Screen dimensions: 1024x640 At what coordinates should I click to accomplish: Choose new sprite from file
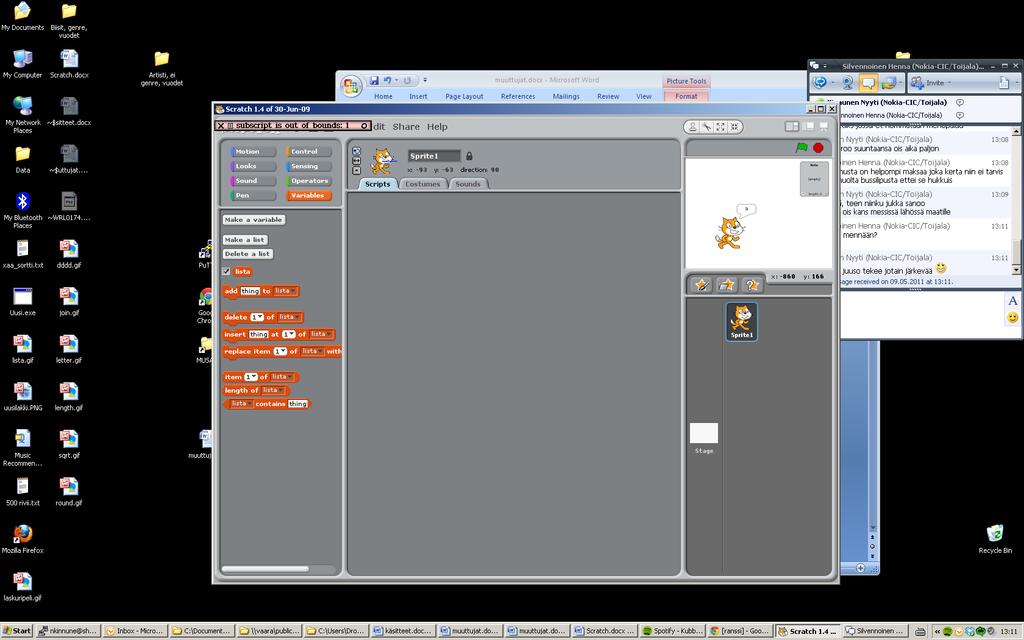coord(727,285)
